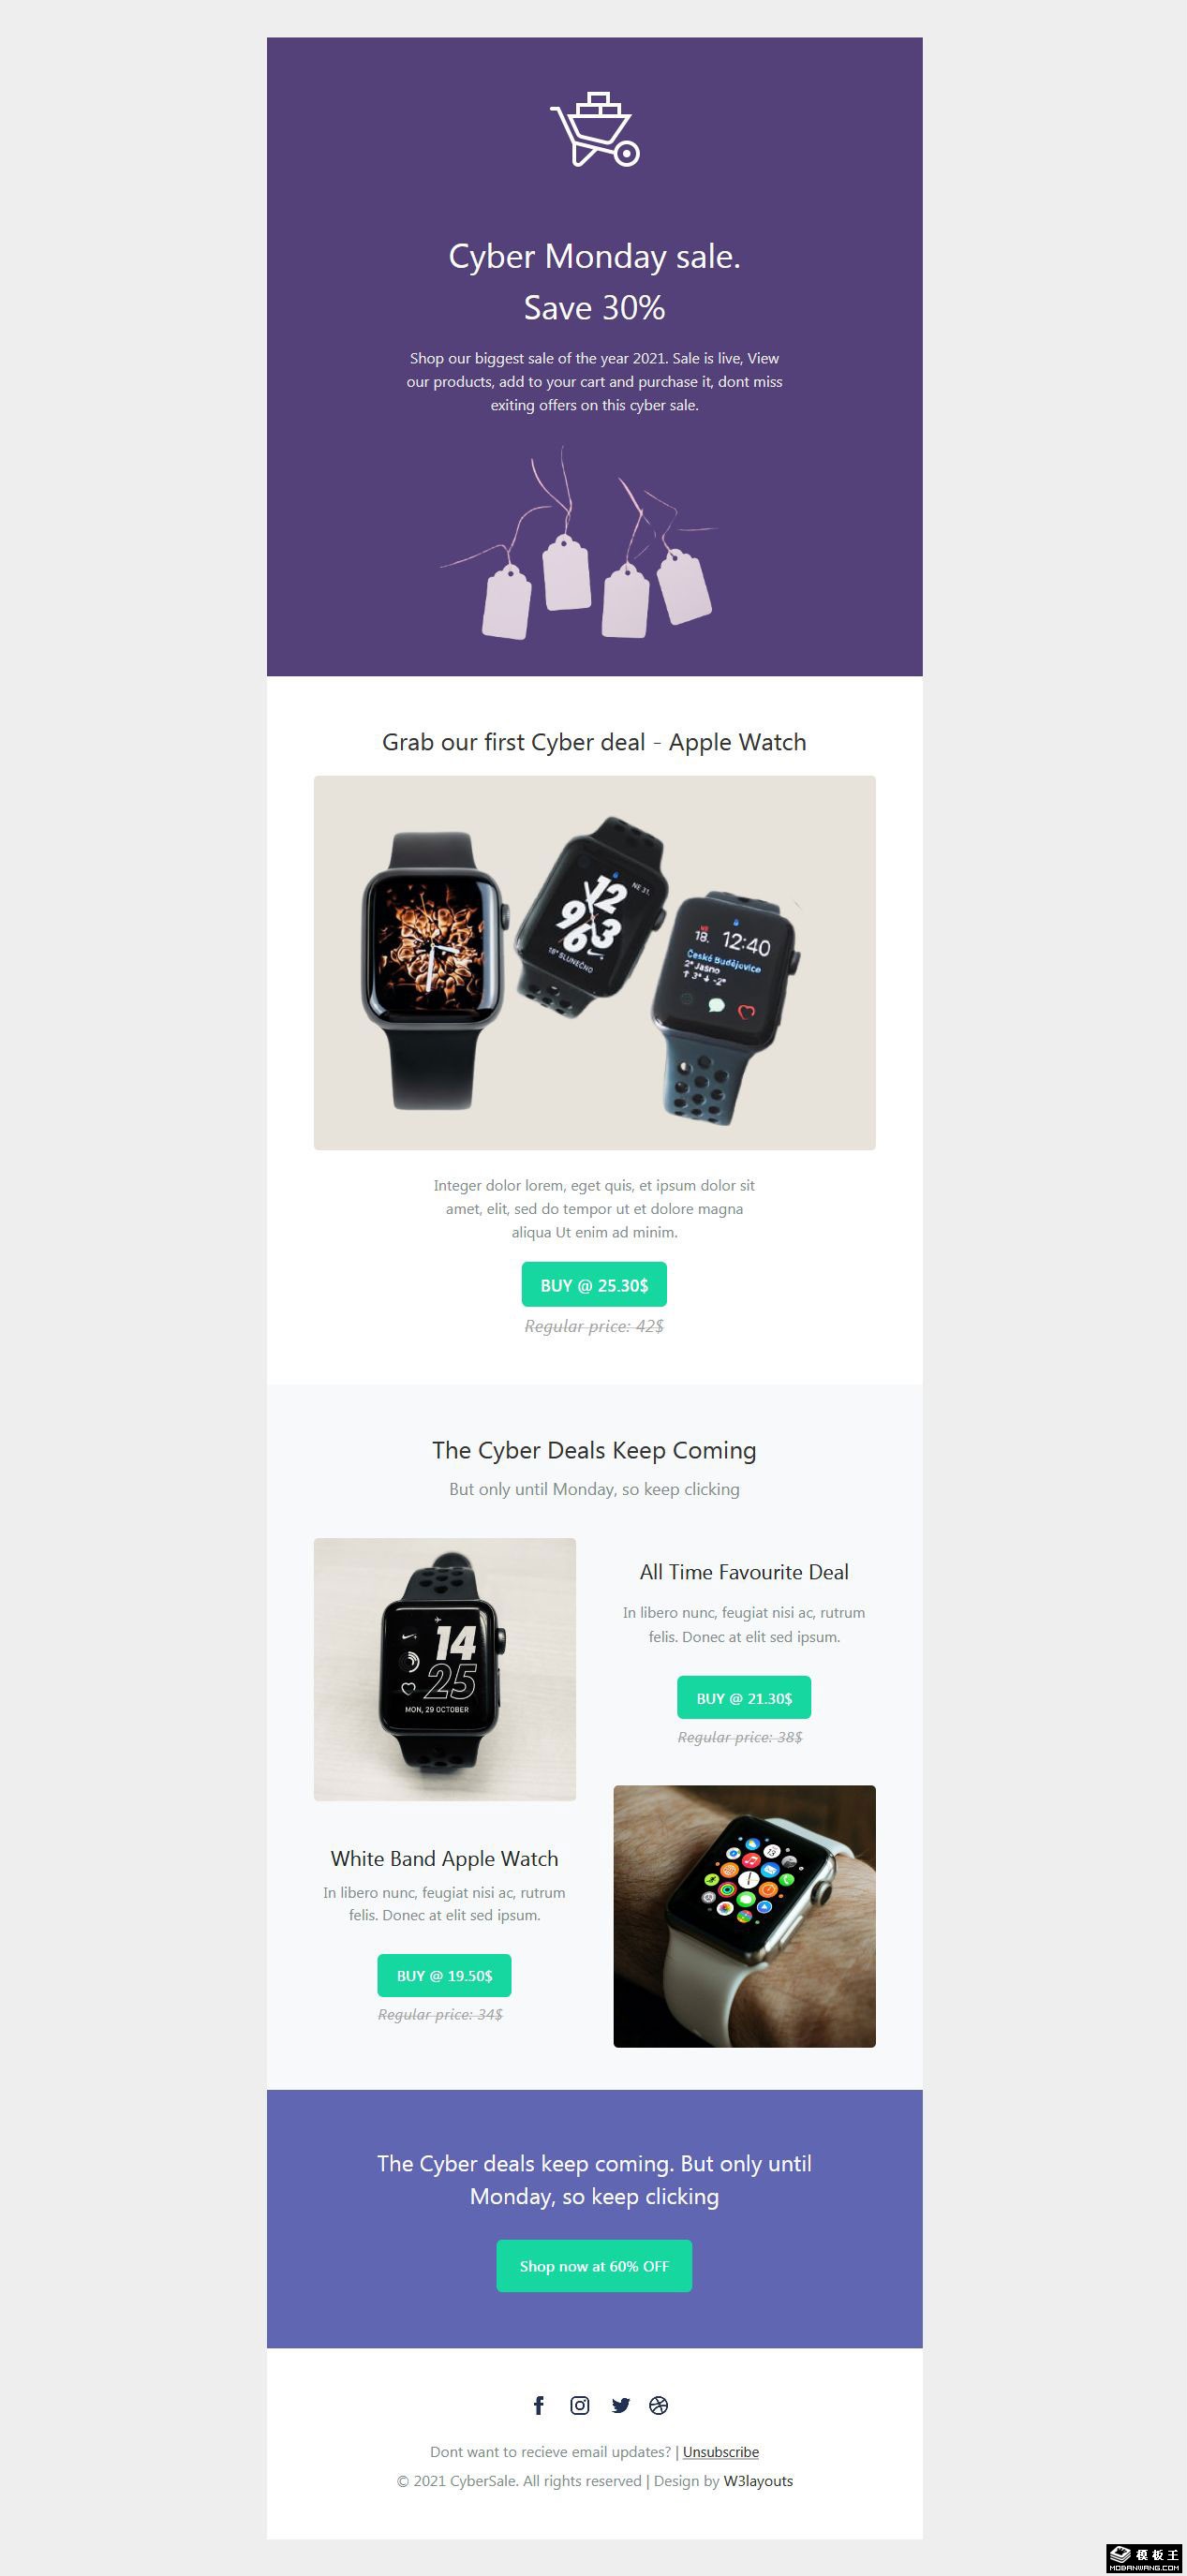Screen dimensions: 1187x2576
Task: Click the wheelbarrow cart logo icon
Action: click(595, 130)
